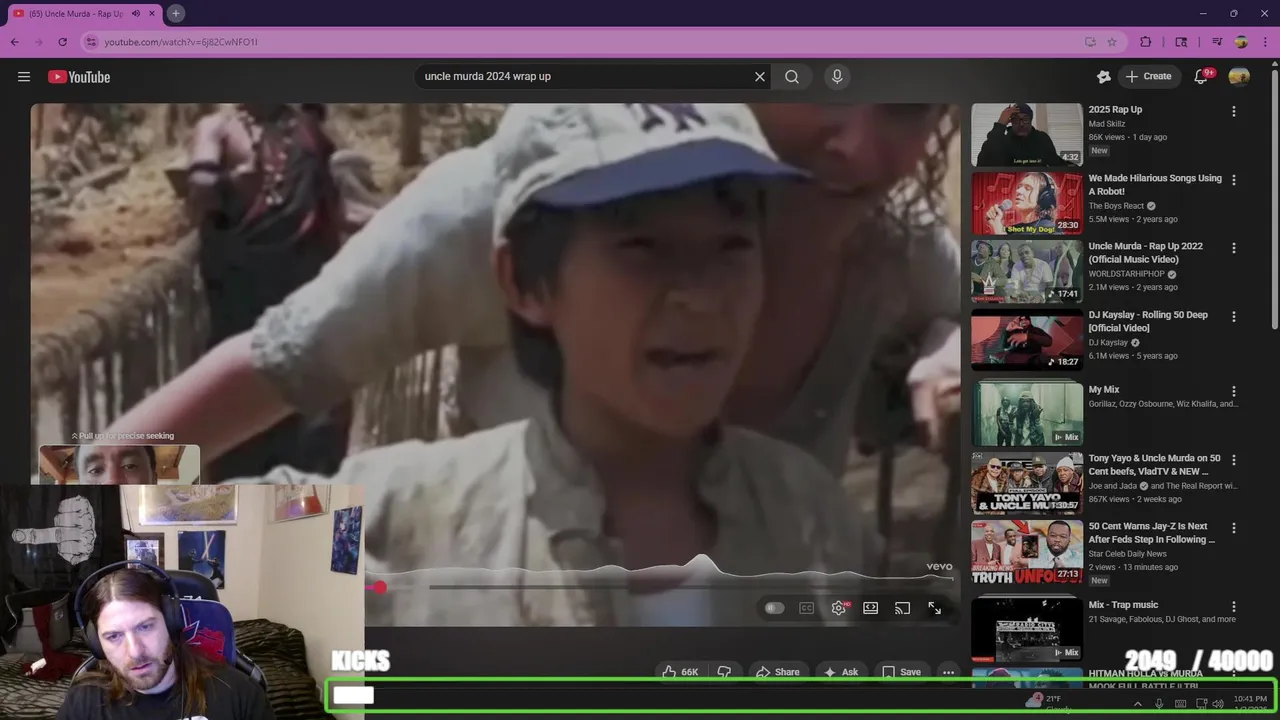Click the taskbar microphone tray icon
The image size is (1280, 720).
(x=1159, y=704)
